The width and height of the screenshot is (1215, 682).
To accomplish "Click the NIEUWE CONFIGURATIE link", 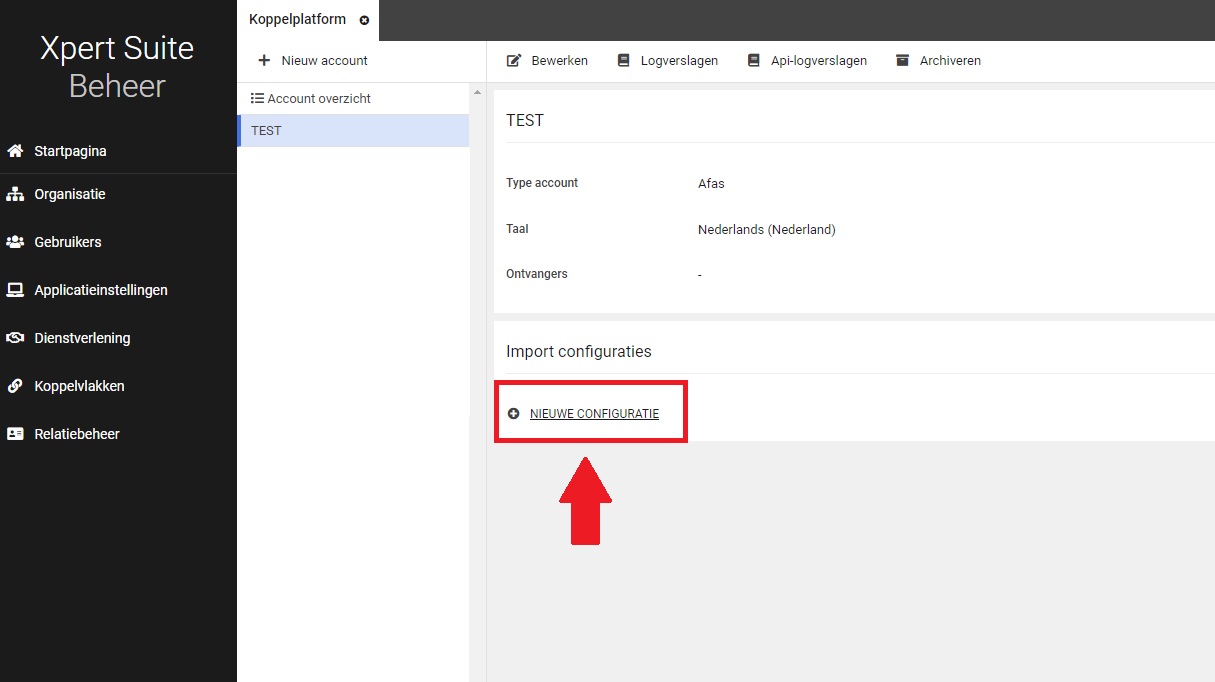I will click(x=594, y=414).
